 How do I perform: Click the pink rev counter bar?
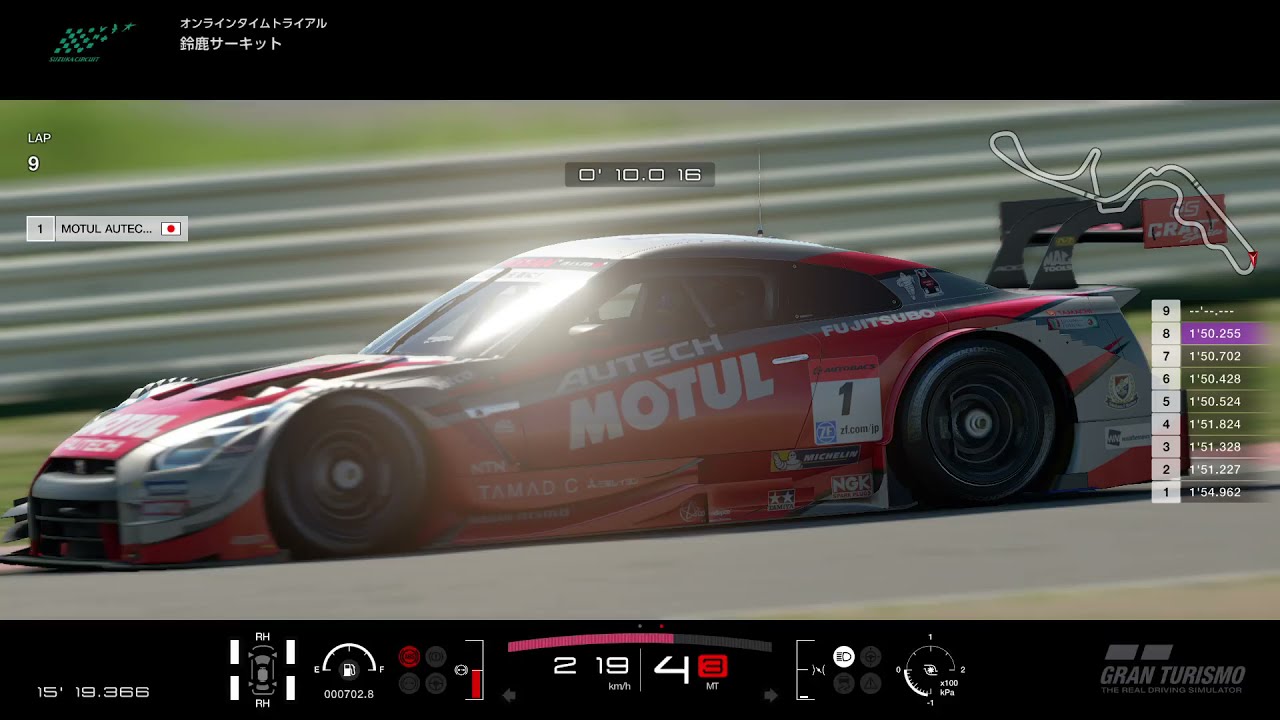point(591,641)
